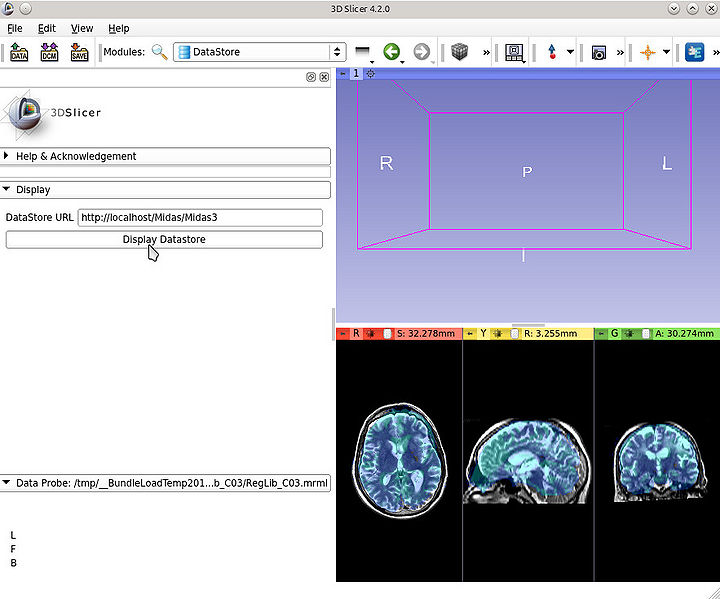The width and height of the screenshot is (720, 599).
Task: Toggle the pin on green slice view
Action: click(x=601, y=334)
